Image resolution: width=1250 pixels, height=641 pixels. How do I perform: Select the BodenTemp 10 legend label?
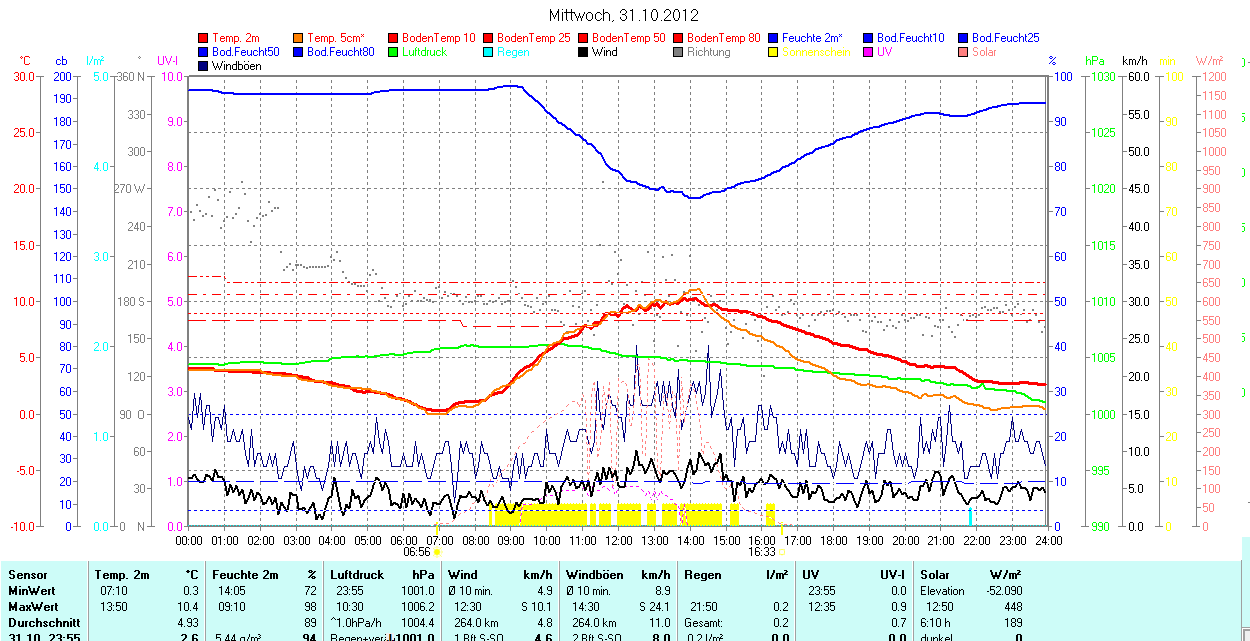pos(438,38)
